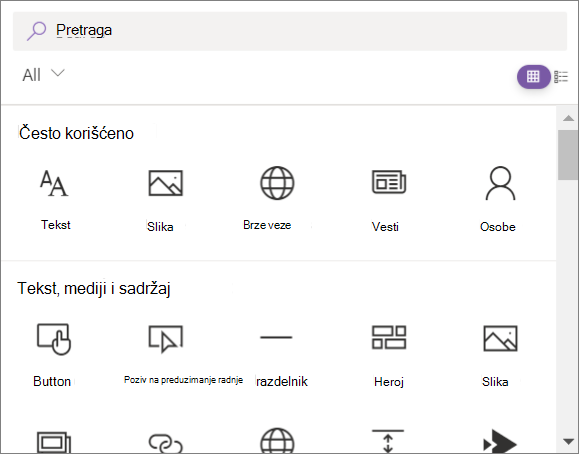Click the scrollbar down arrow
579x454 pixels.
[568, 441]
